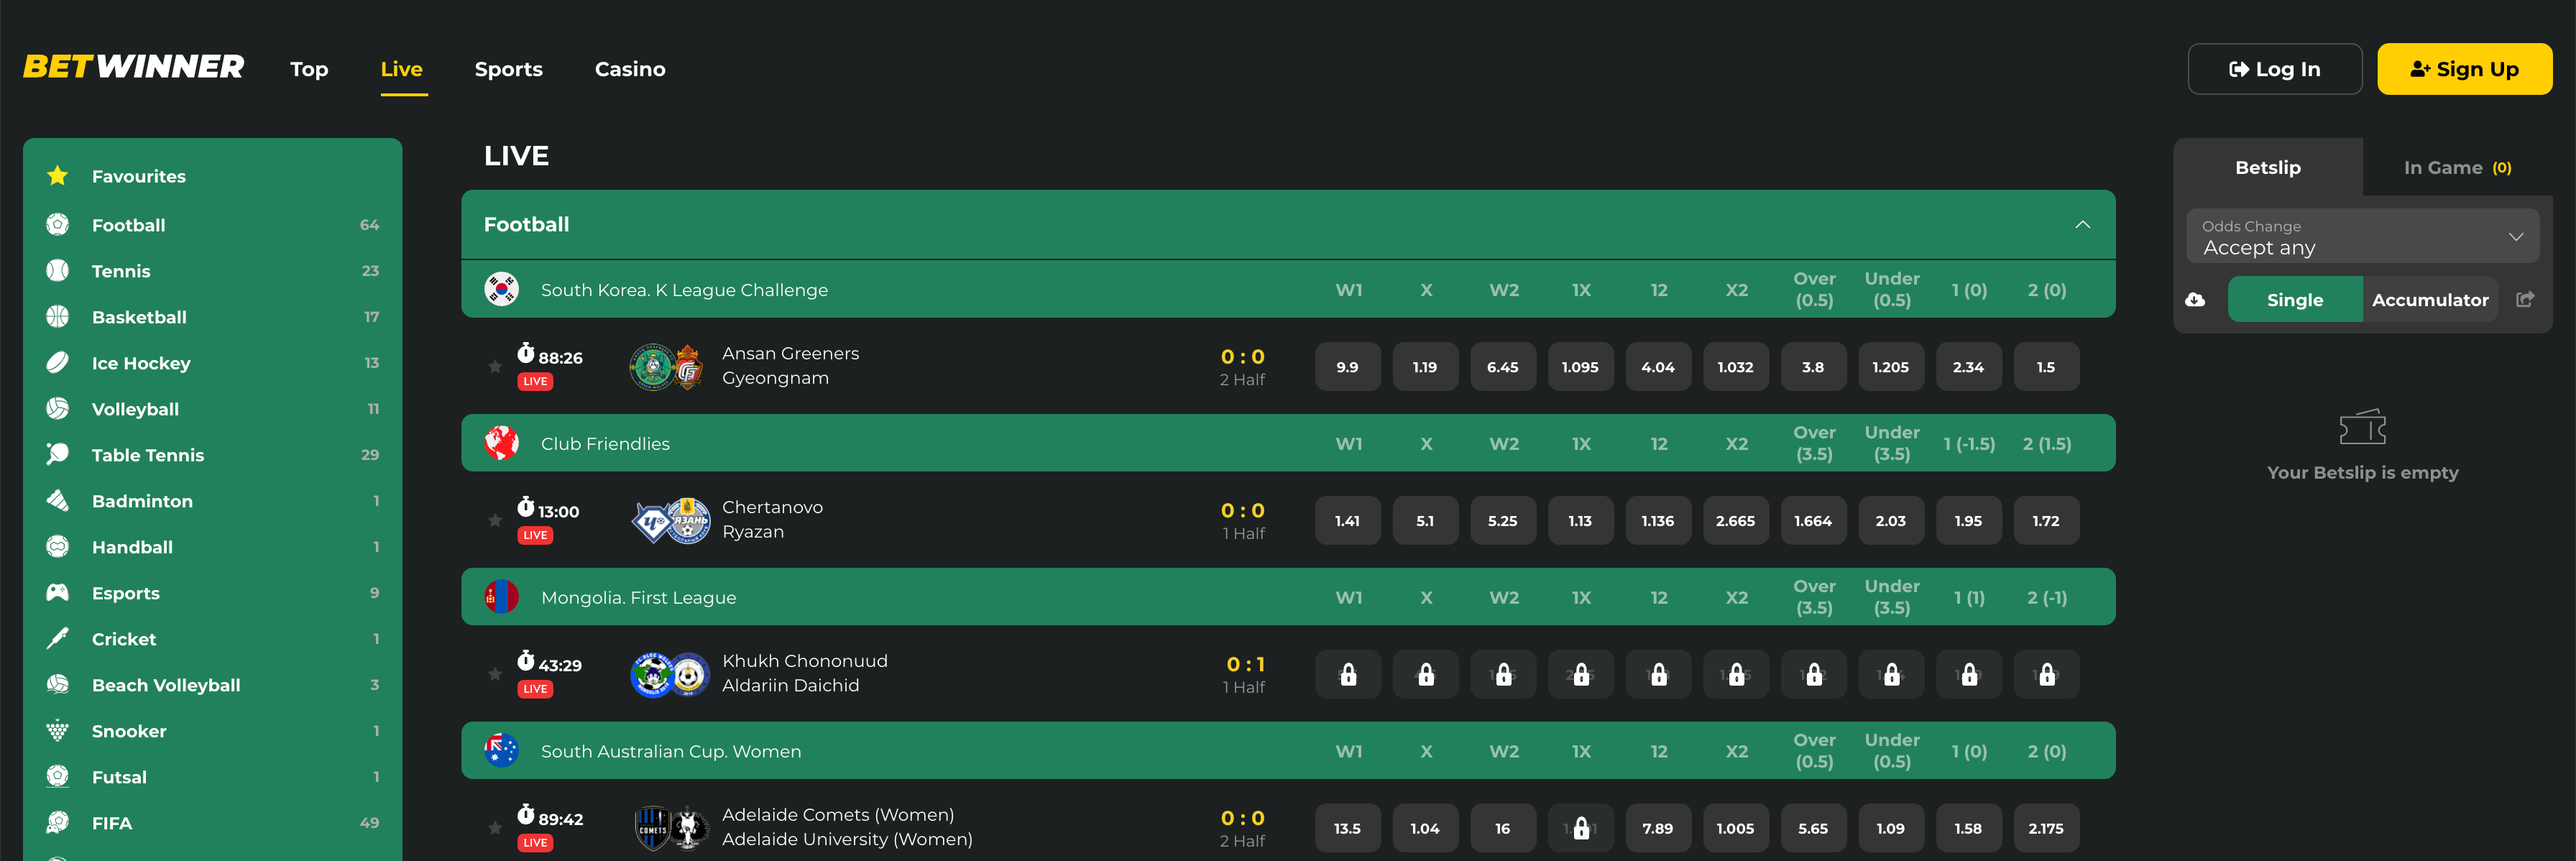Collapse the Football section with its chevron

[x=2084, y=224]
